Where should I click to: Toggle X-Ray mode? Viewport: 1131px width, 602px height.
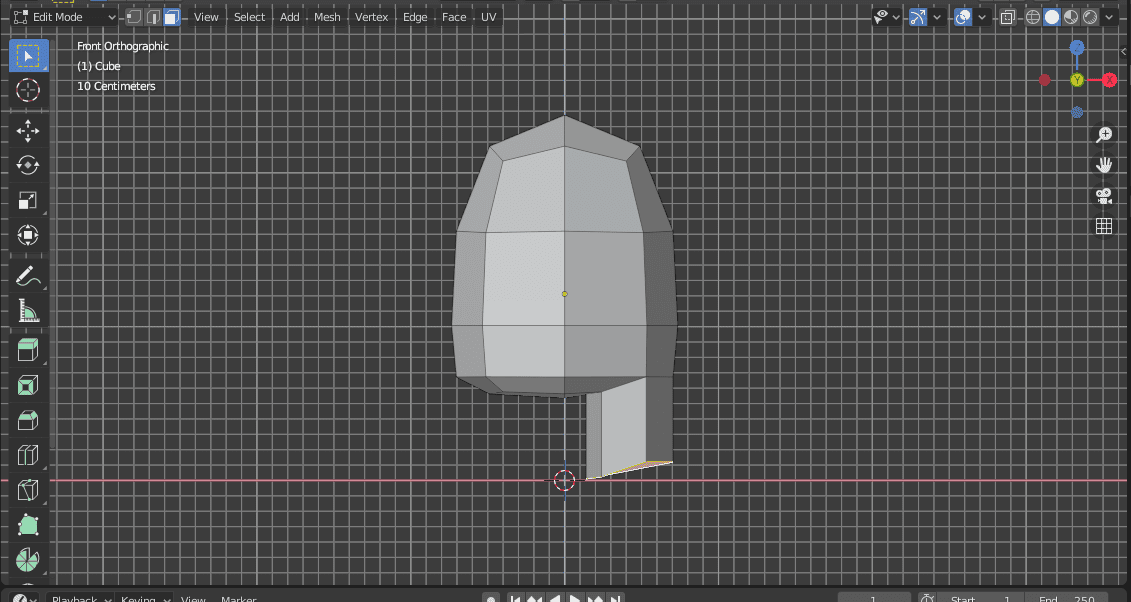(1007, 16)
